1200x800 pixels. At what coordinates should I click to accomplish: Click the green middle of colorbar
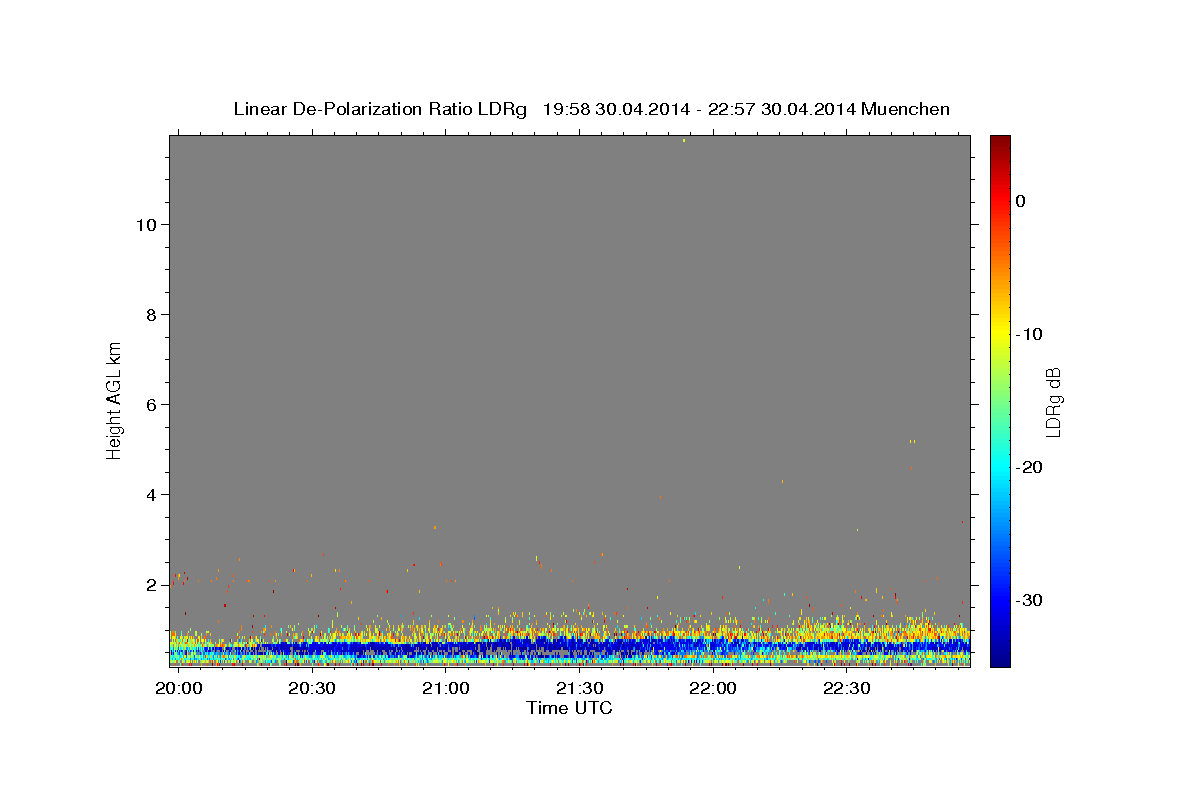click(999, 400)
